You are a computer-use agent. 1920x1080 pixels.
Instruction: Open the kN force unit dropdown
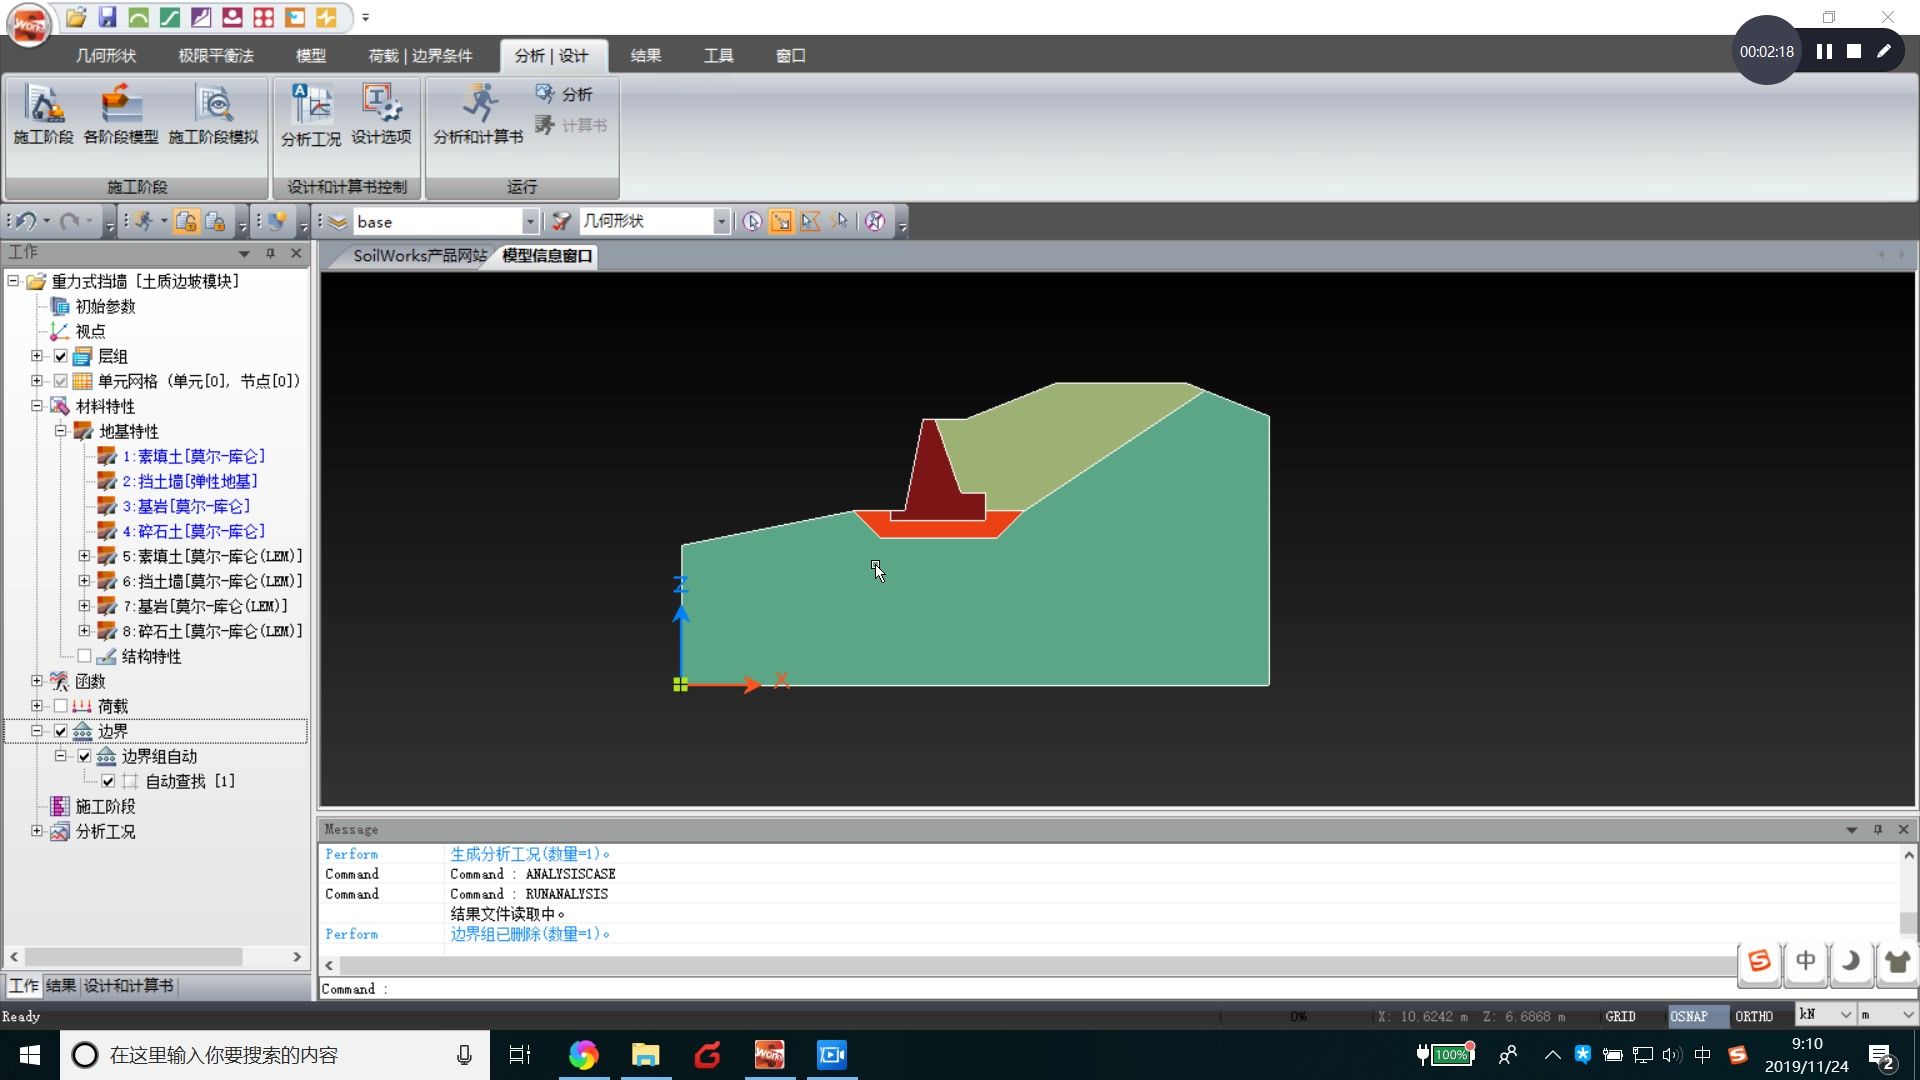point(1846,1015)
